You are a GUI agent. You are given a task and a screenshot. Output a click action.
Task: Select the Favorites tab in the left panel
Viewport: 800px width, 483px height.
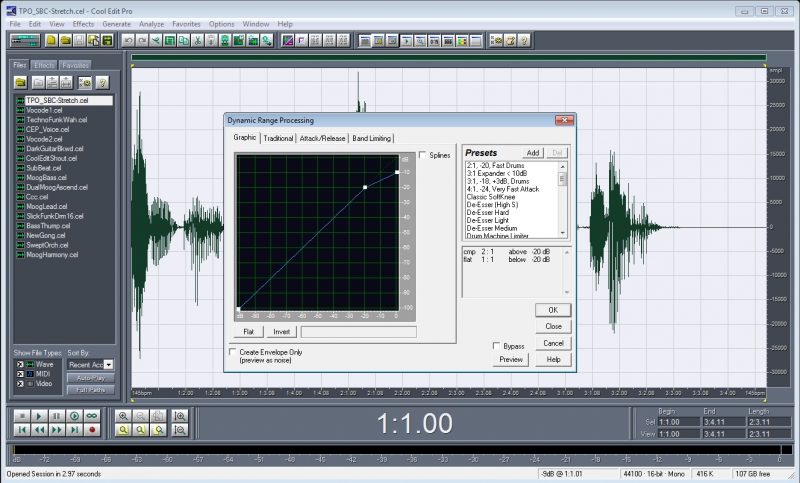76,65
